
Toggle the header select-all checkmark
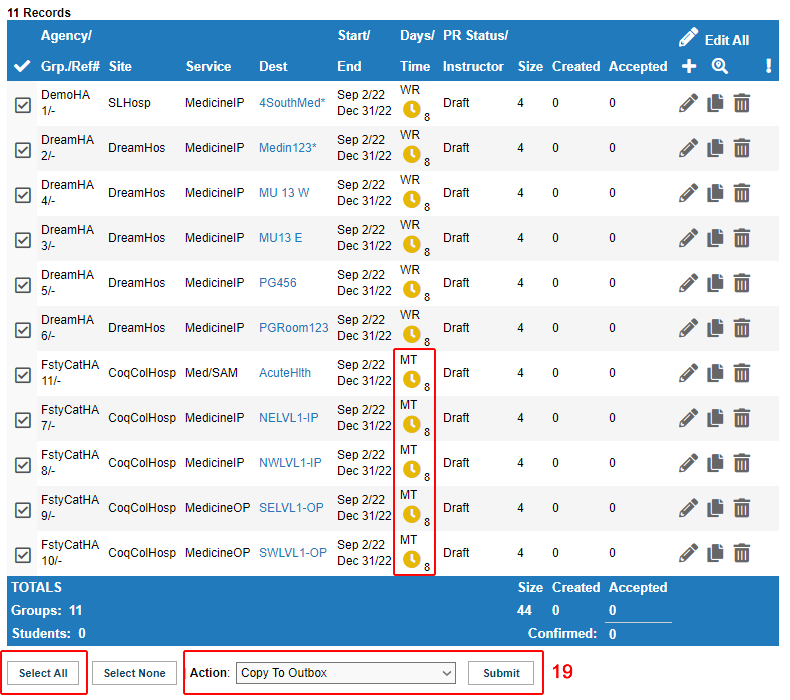pyautogui.click(x=22, y=66)
